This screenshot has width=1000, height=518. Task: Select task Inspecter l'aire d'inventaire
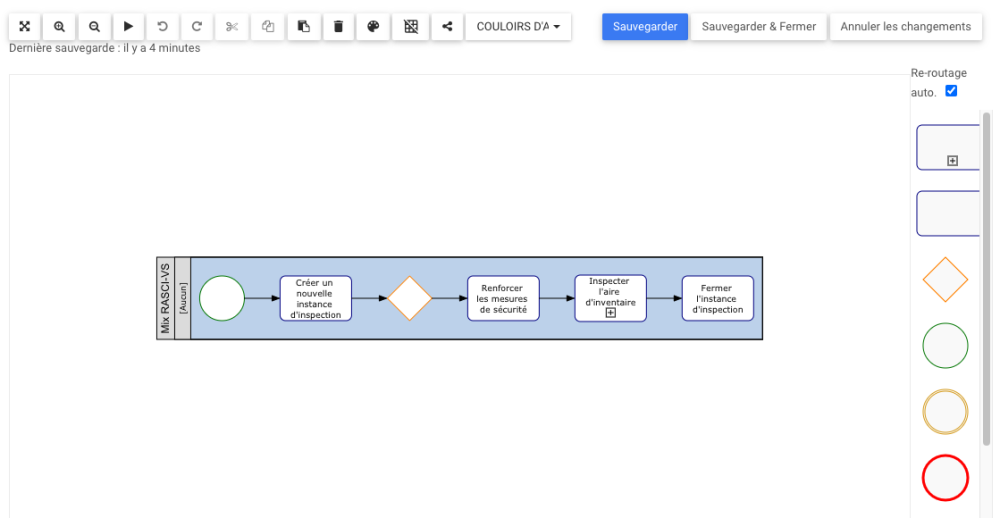610,298
